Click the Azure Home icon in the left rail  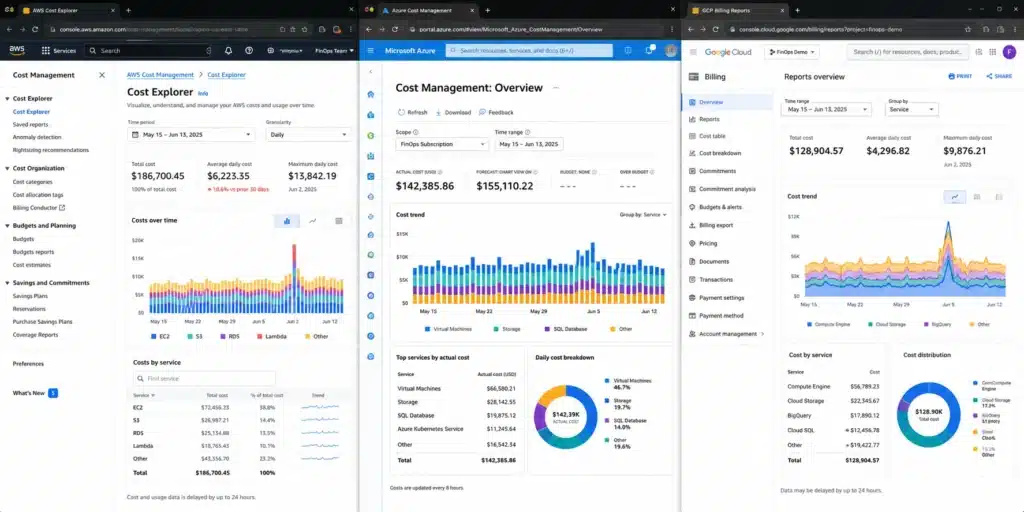[x=371, y=94]
